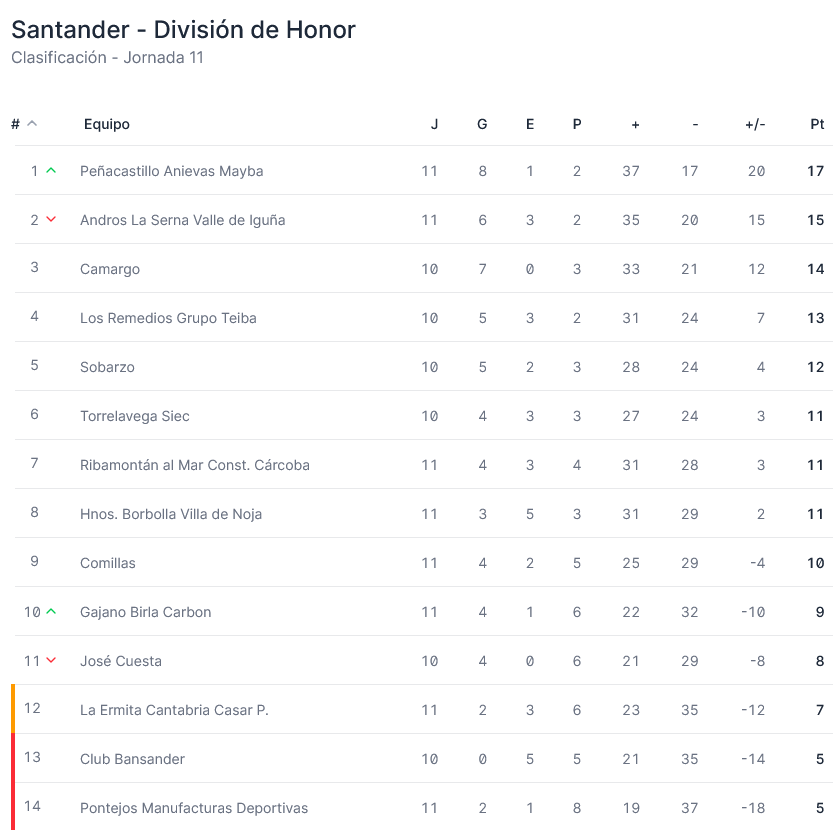Viewport: 833px width, 830px height.
Task: Sort table by Equipo column header
Action: (x=107, y=124)
